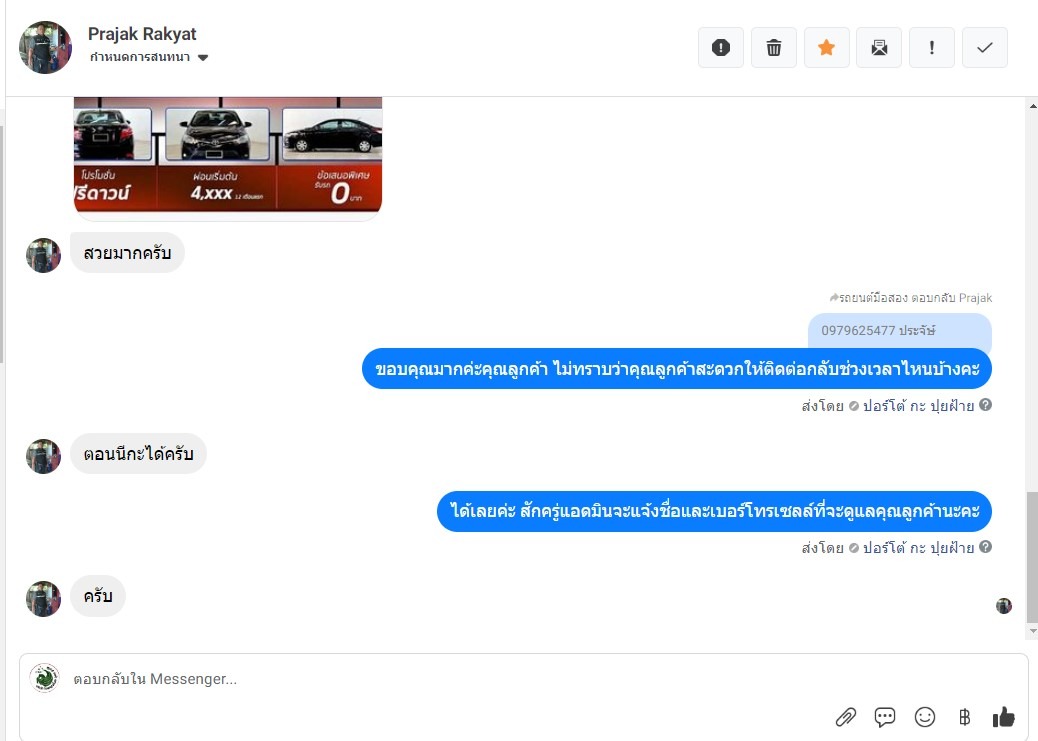Screen dimensions: 1038x741
Task: Open saved replies speech bubble icon
Action: pos(884,716)
